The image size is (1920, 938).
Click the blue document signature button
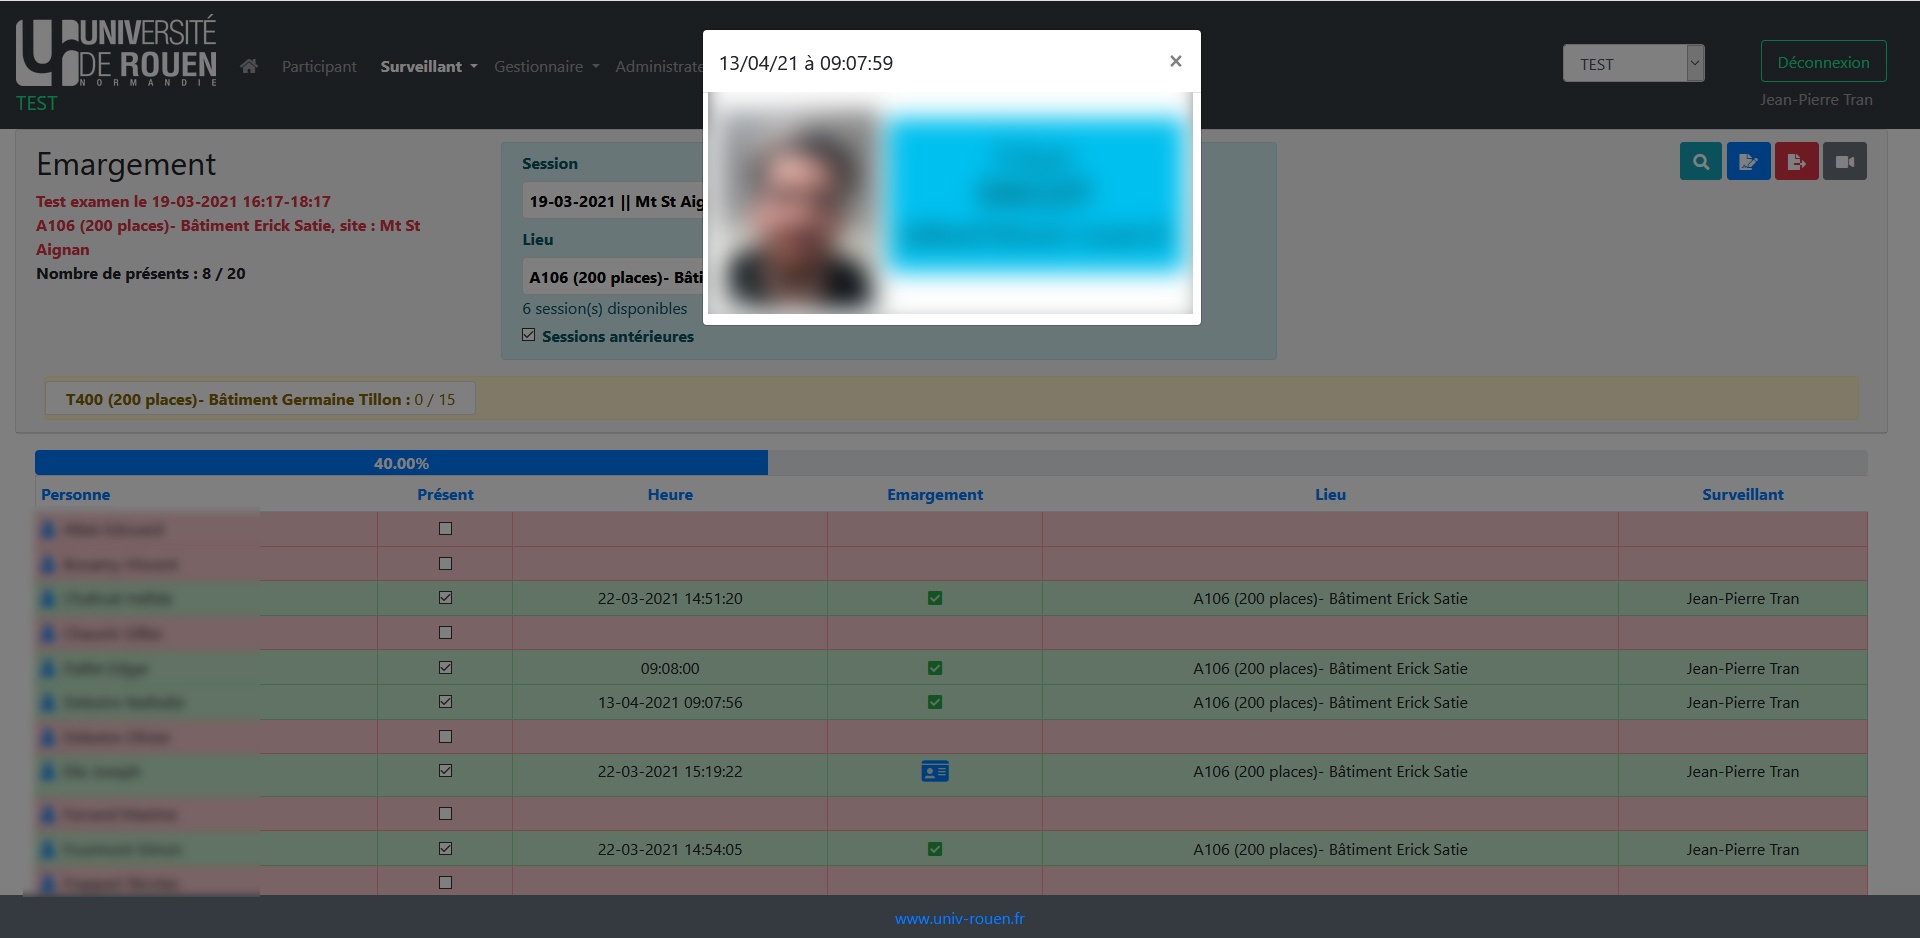pos(1748,162)
